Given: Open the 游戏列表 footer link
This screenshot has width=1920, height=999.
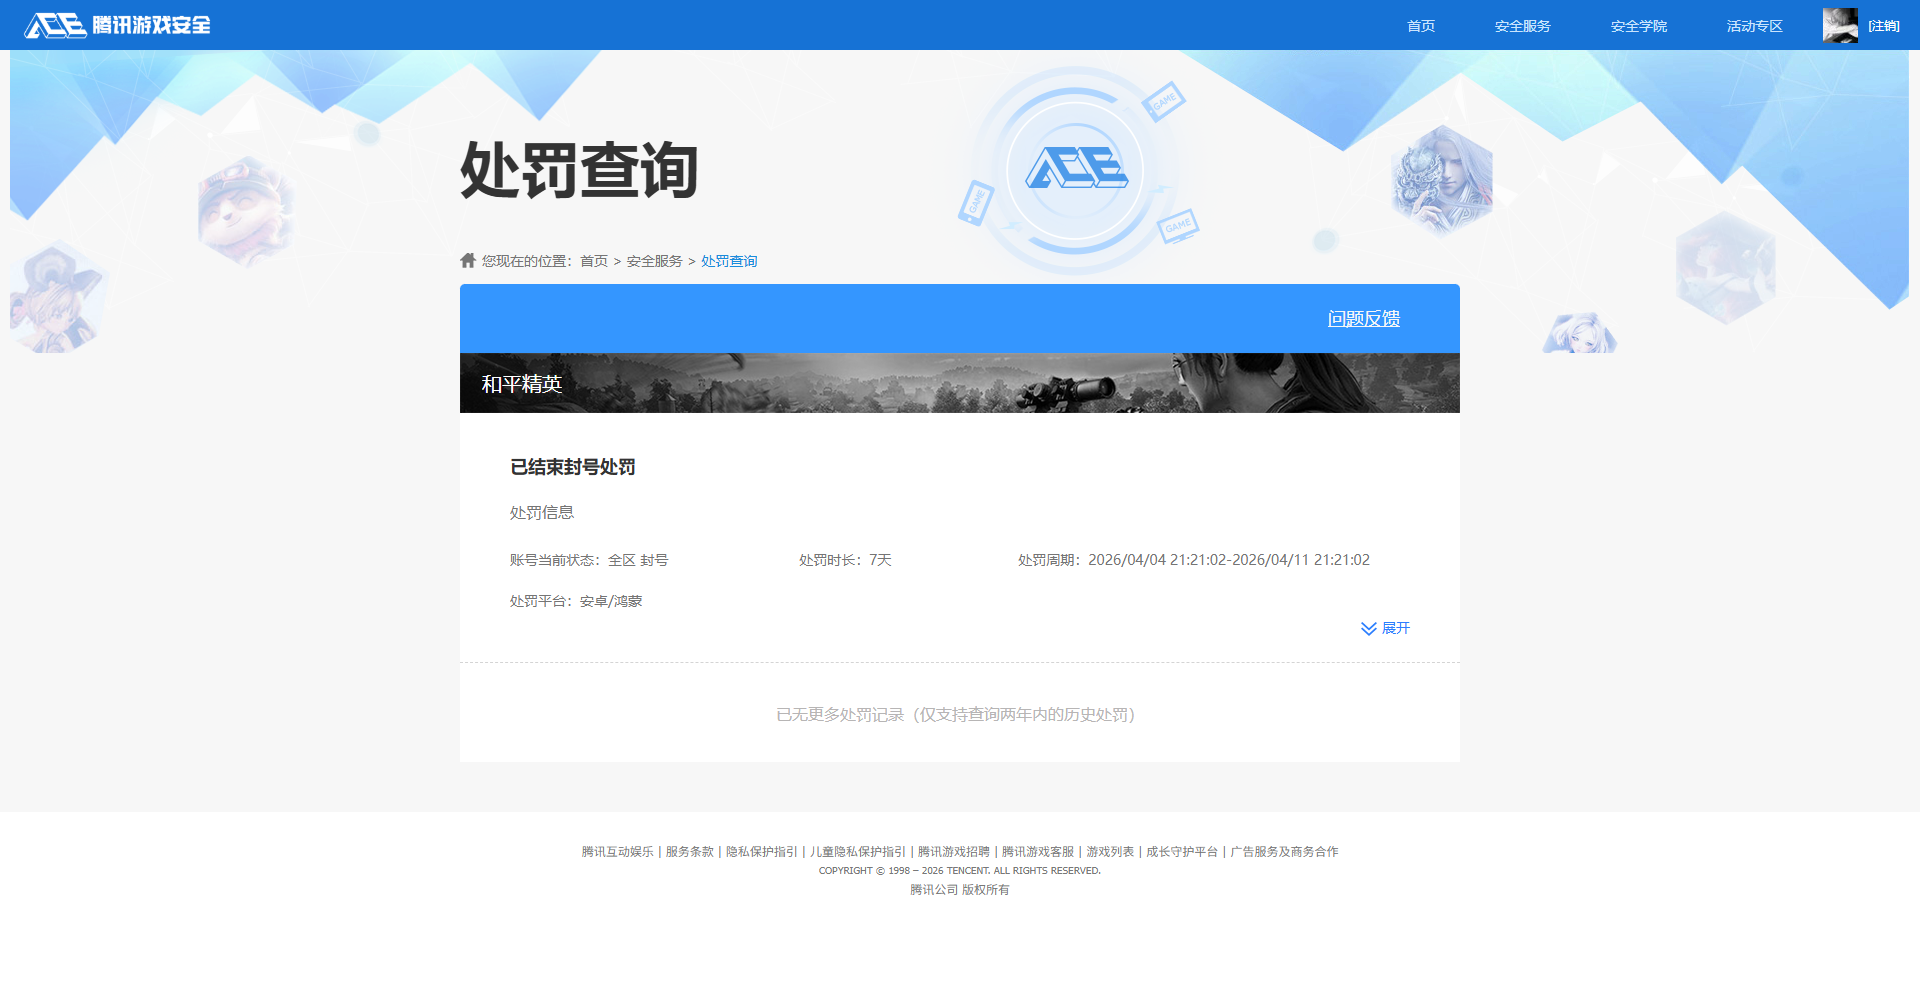Looking at the screenshot, I should pos(1110,852).
